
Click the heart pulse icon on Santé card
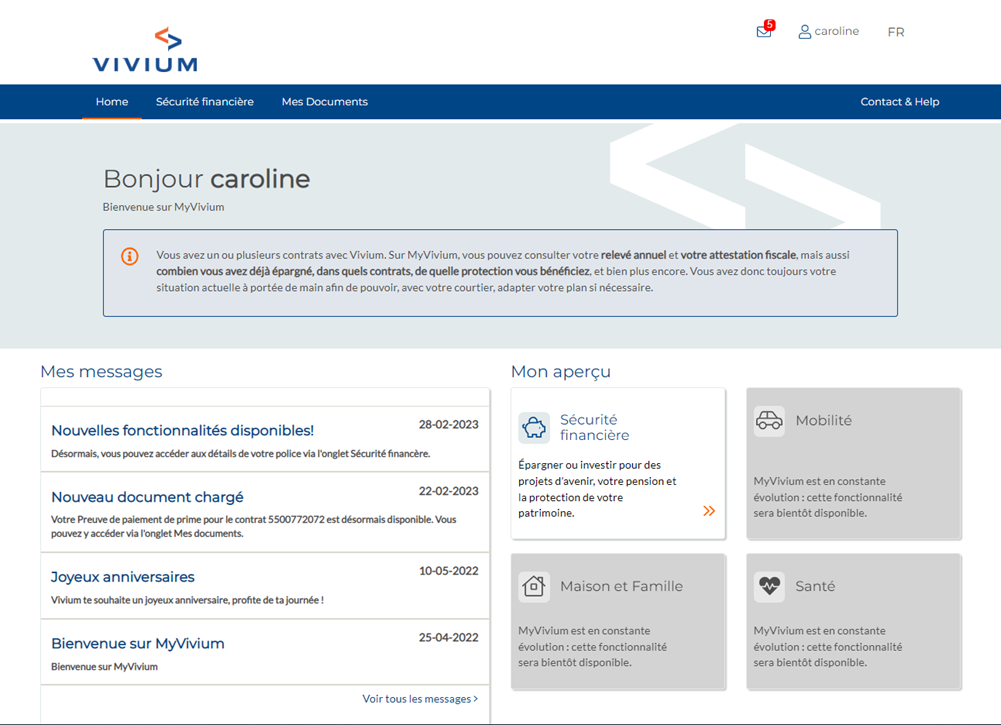pos(769,586)
